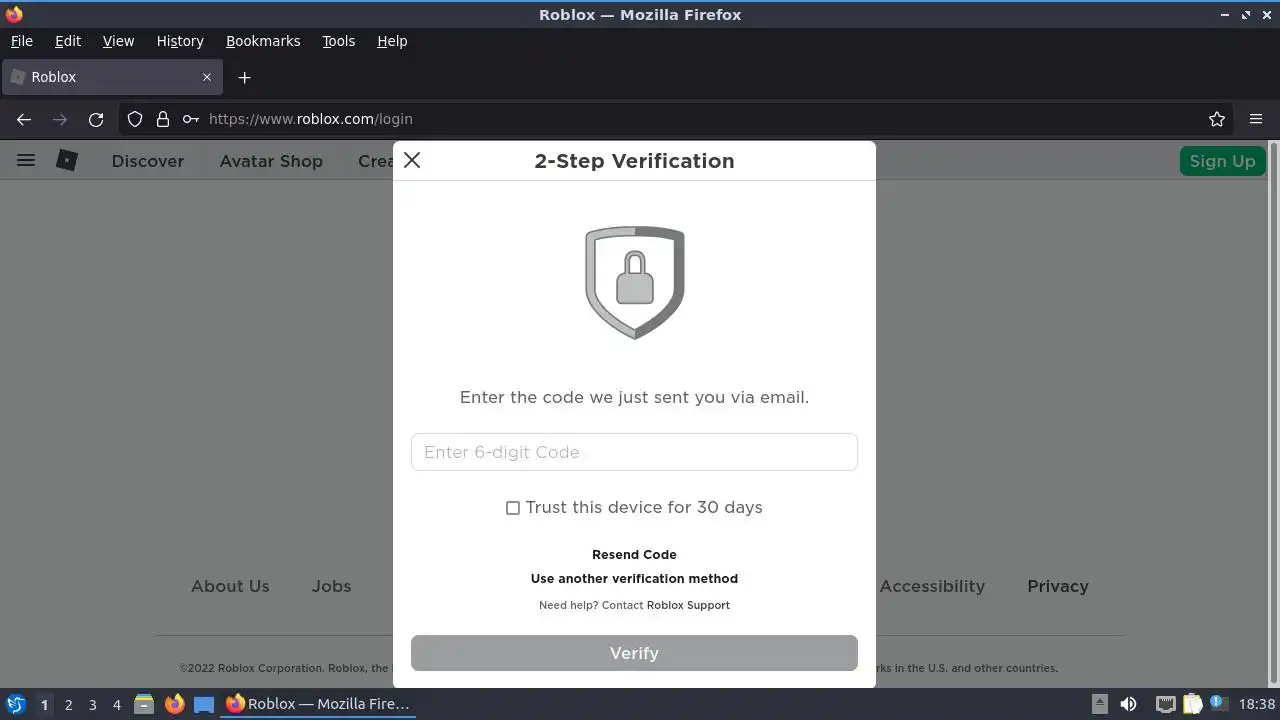Open the Roblox Support link
Screen dimensions: 1280x720
pyautogui.click(x=688, y=605)
